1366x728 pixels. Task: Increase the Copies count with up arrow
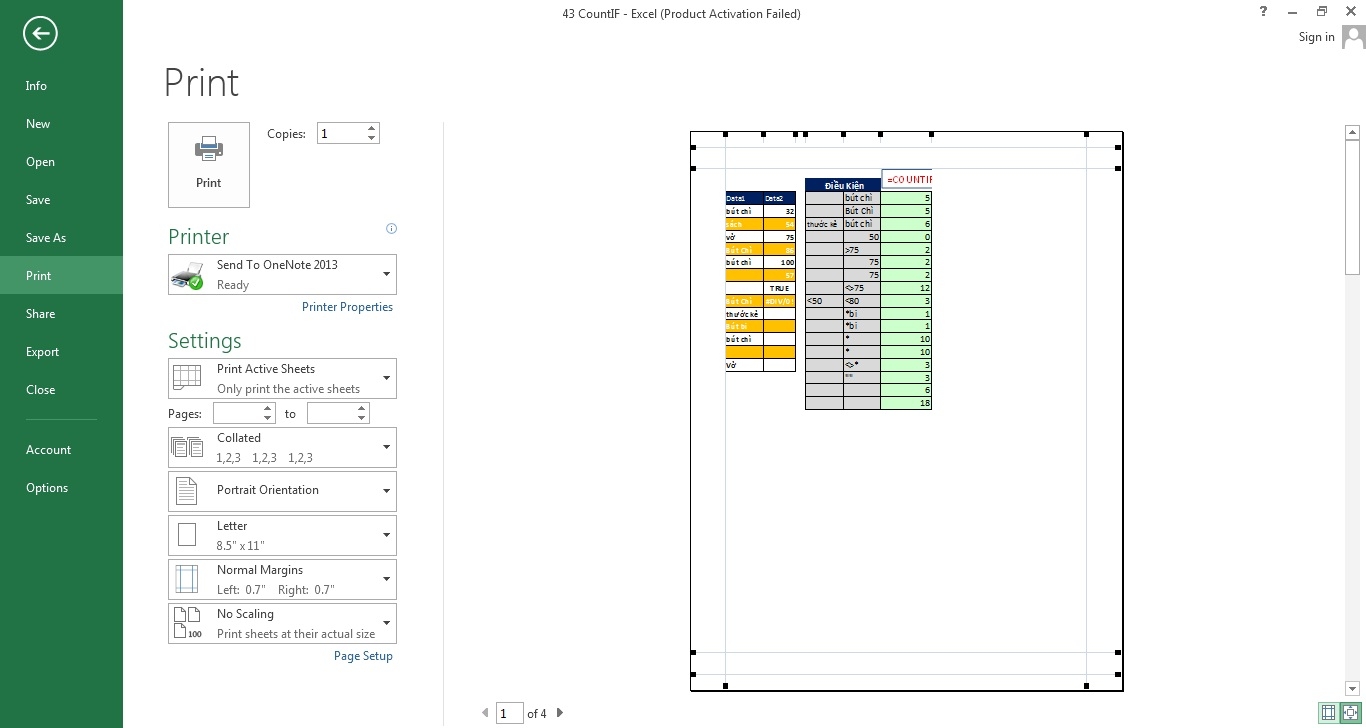coord(372,128)
